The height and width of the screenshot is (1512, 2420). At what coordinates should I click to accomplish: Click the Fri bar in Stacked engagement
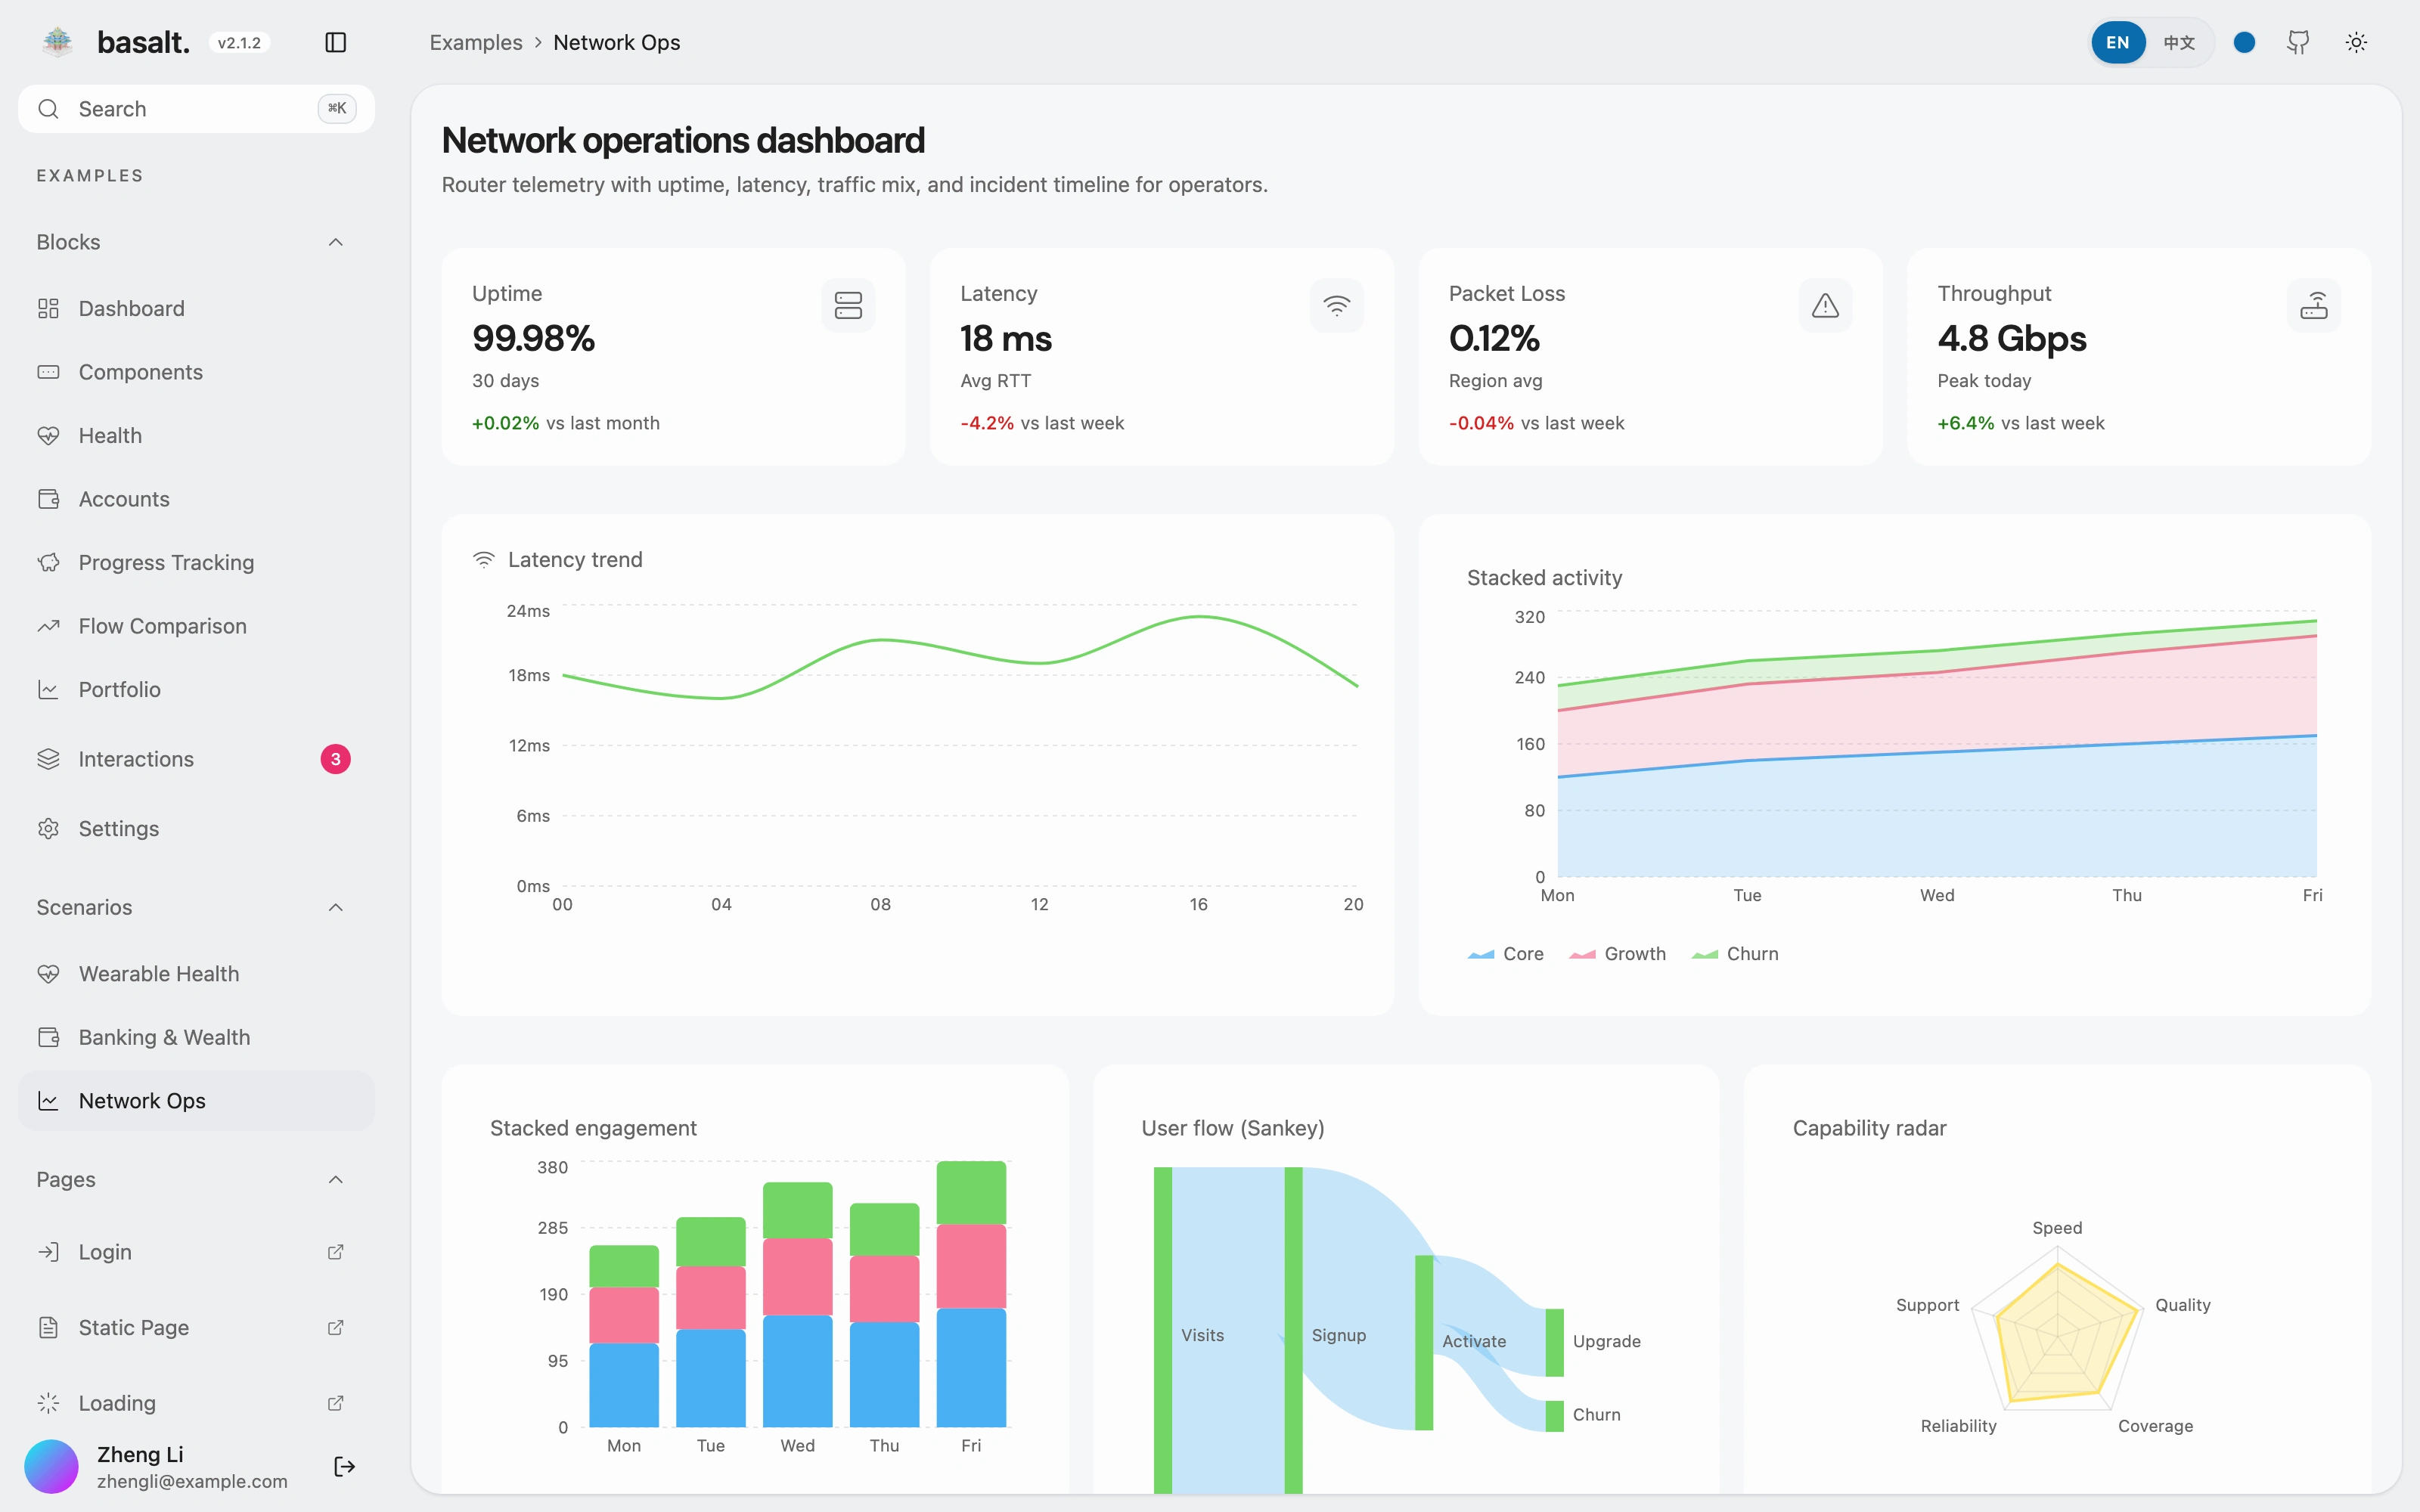coord(971,1294)
